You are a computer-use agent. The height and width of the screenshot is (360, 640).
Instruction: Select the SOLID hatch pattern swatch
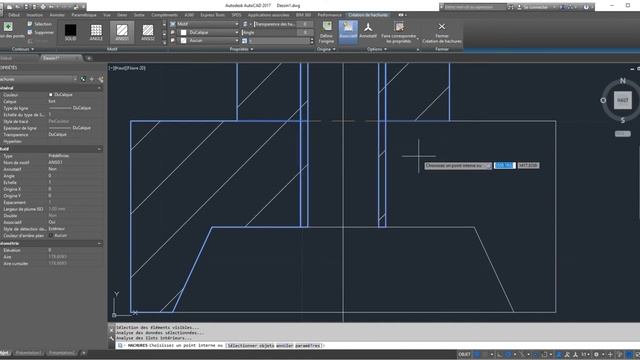(70, 32)
